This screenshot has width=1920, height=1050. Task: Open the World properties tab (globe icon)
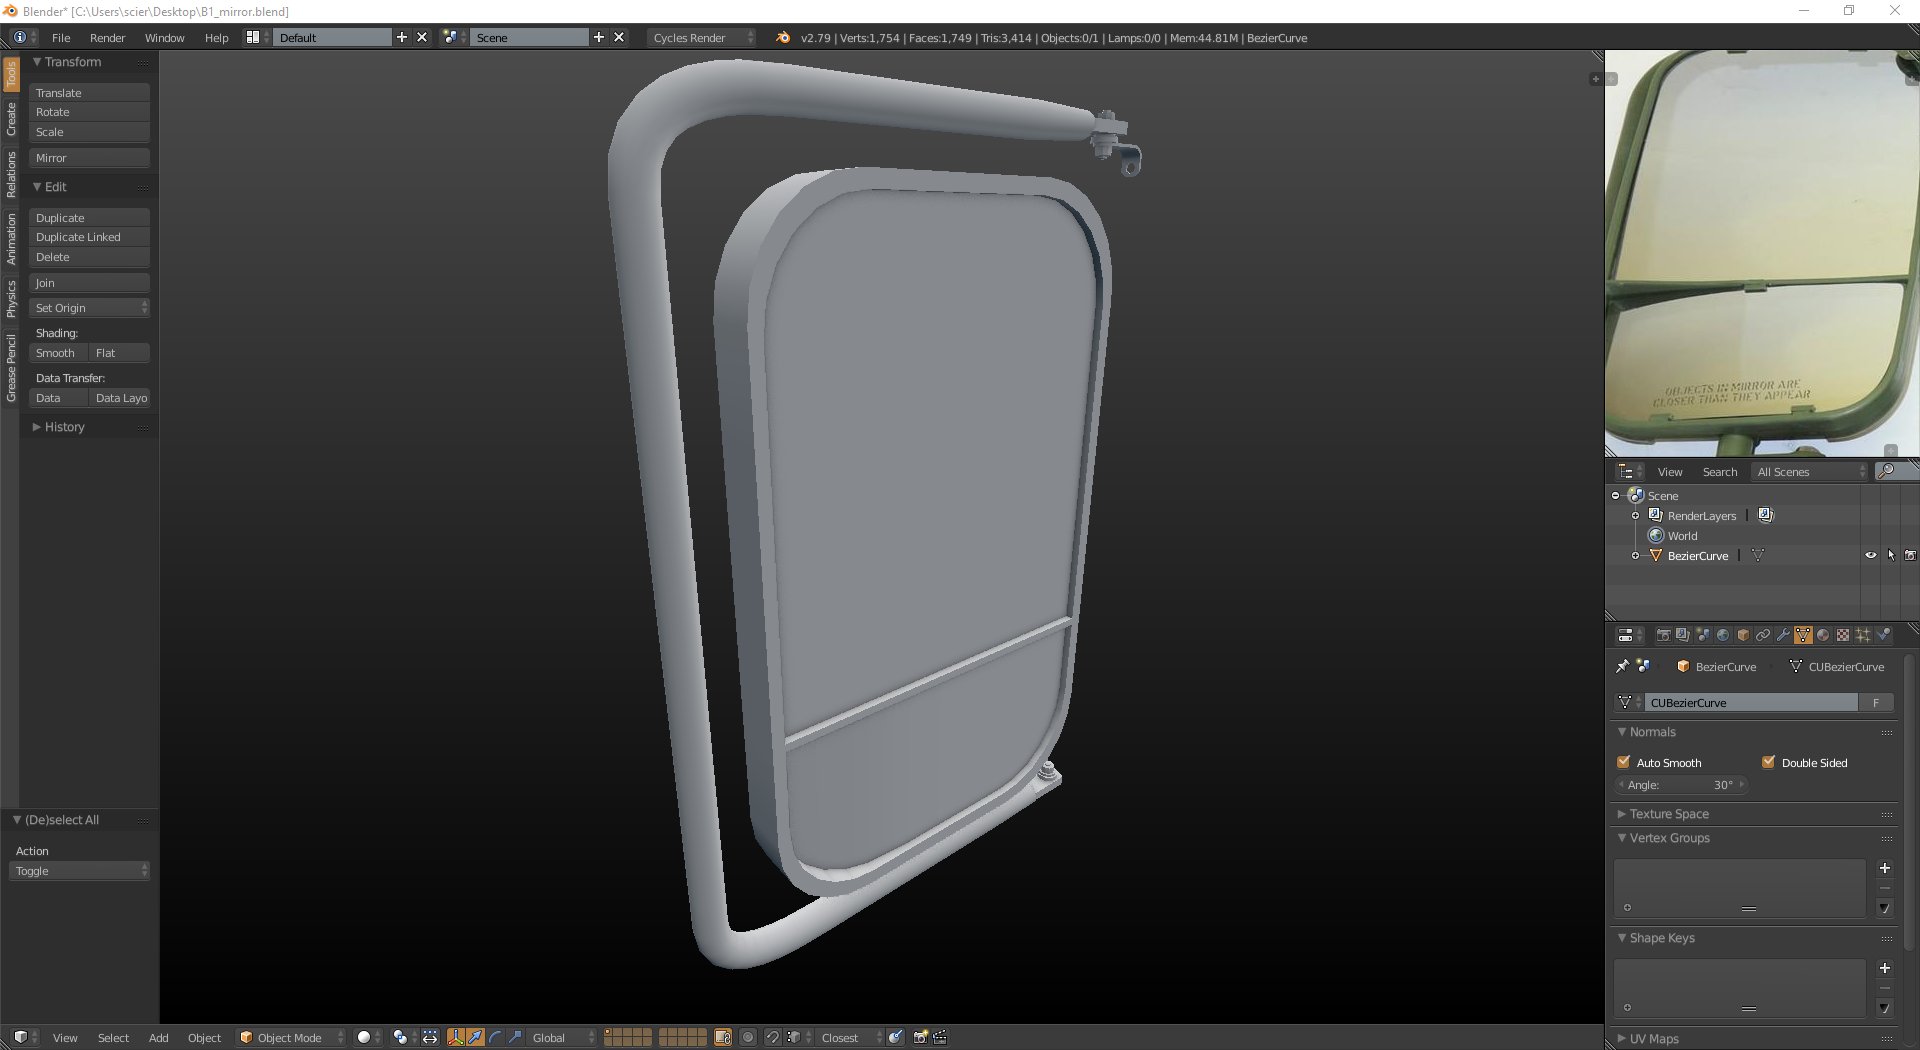[1723, 635]
